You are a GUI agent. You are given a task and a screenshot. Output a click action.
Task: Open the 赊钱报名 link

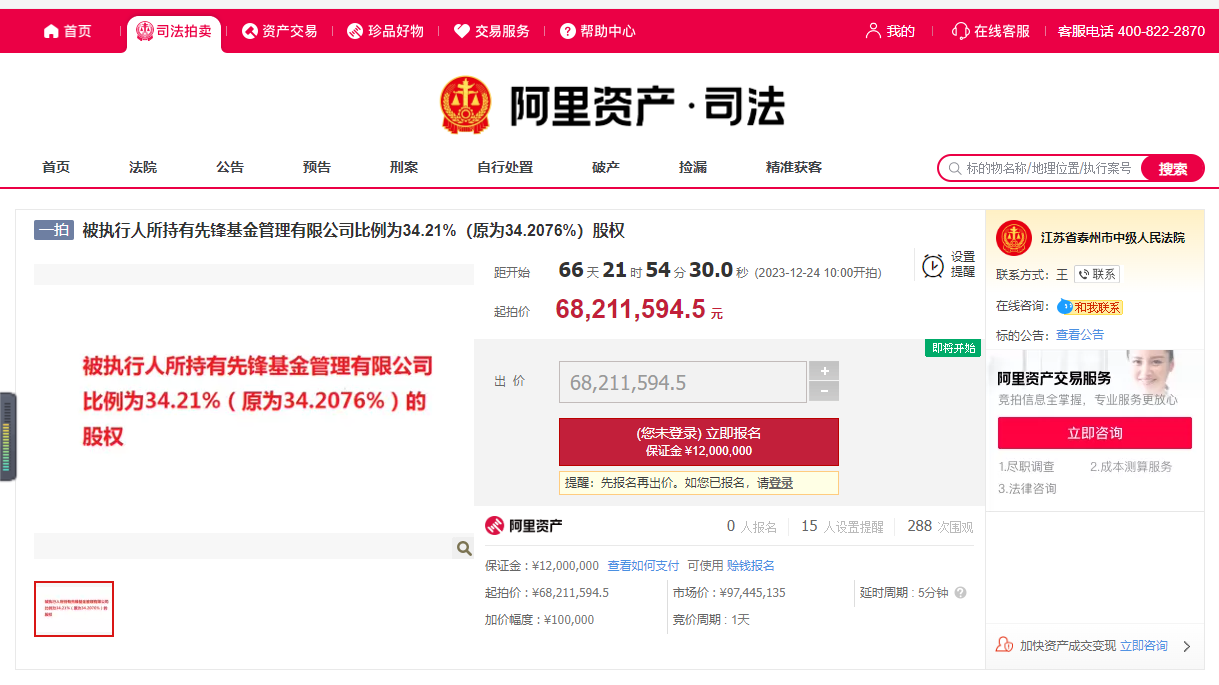(x=751, y=566)
